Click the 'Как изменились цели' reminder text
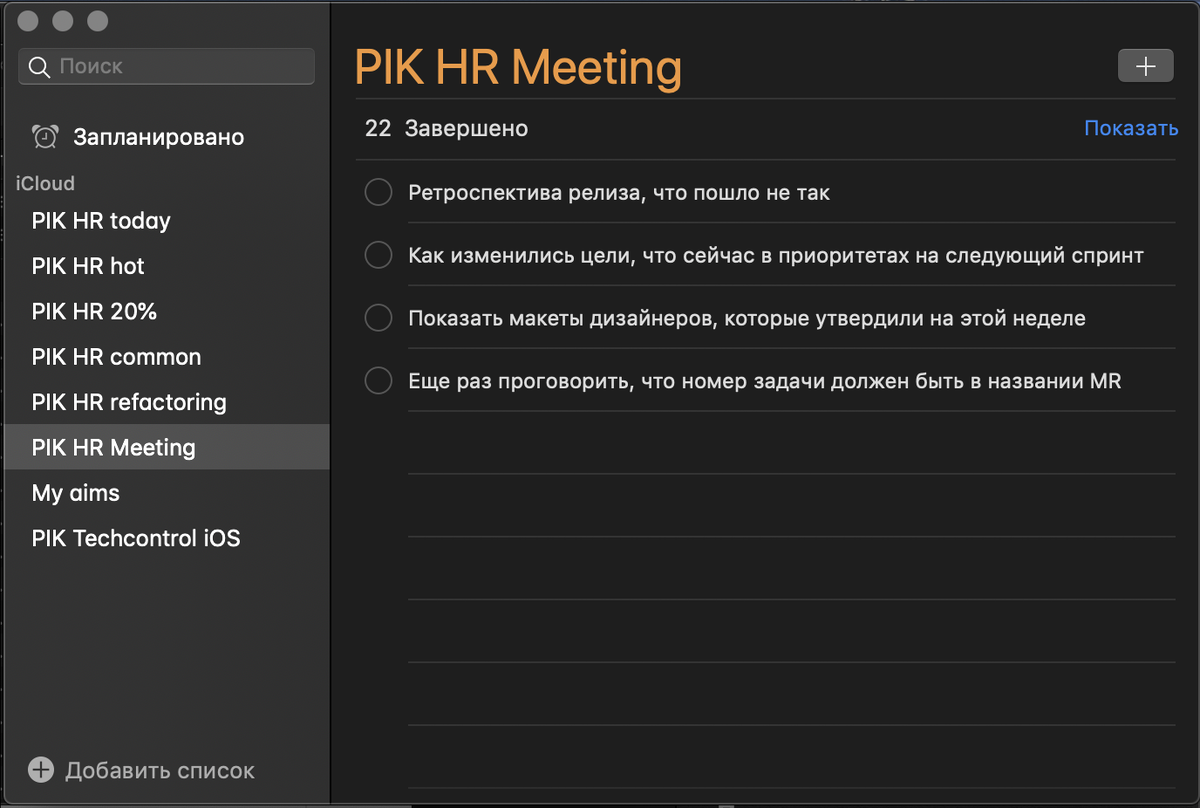 776,256
